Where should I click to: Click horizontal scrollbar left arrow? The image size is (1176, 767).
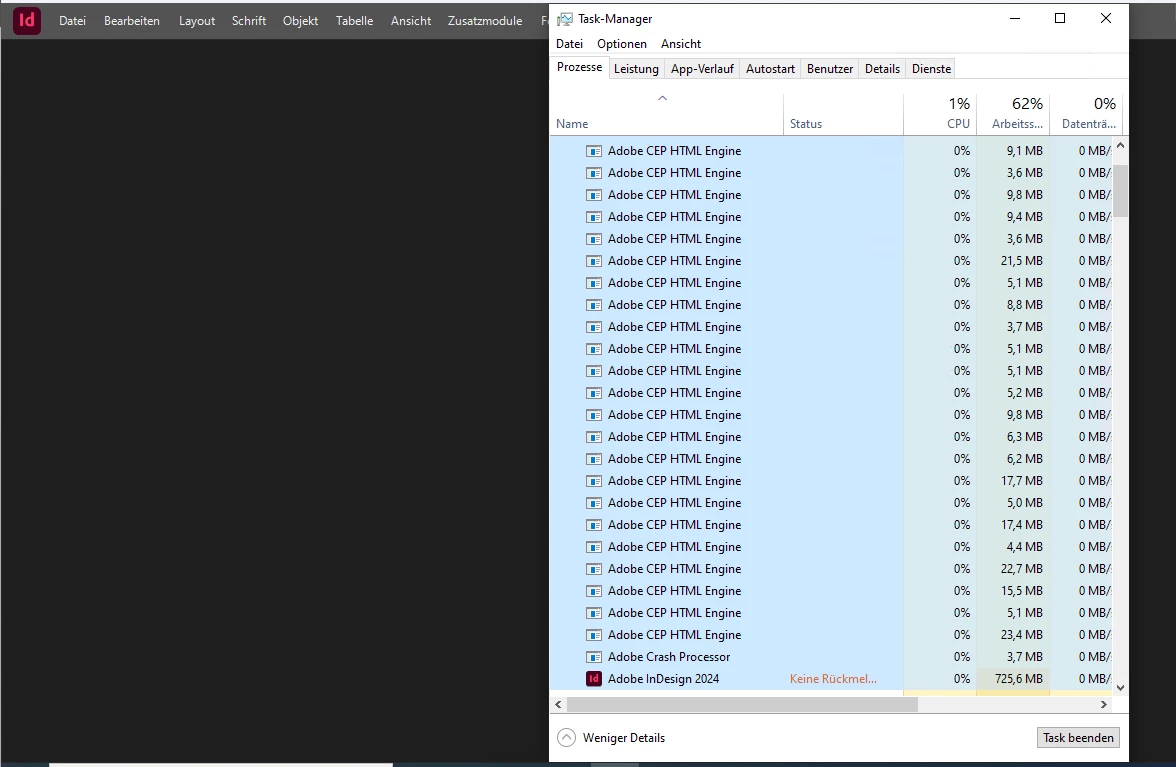(x=558, y=705)
